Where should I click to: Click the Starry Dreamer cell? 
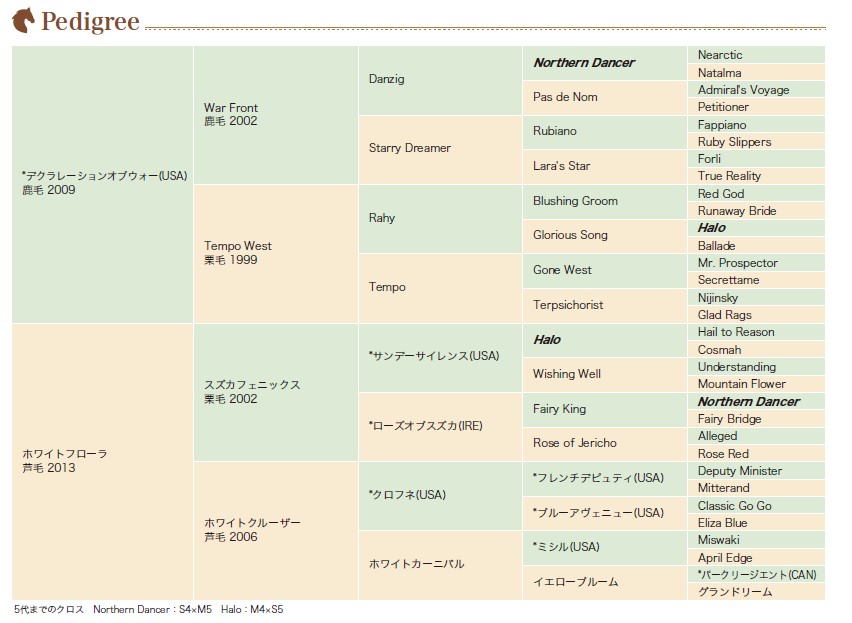(440, 150)
